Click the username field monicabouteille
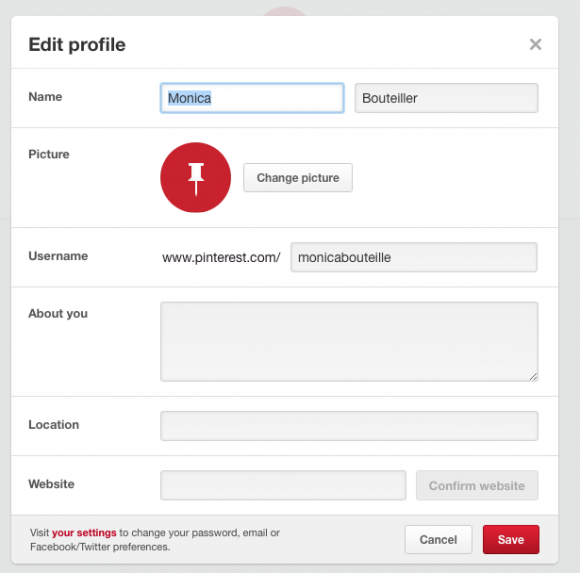Image resolution: width=580 pixels, height=573 pixels. pyautogui.click(x=414, y=257)
